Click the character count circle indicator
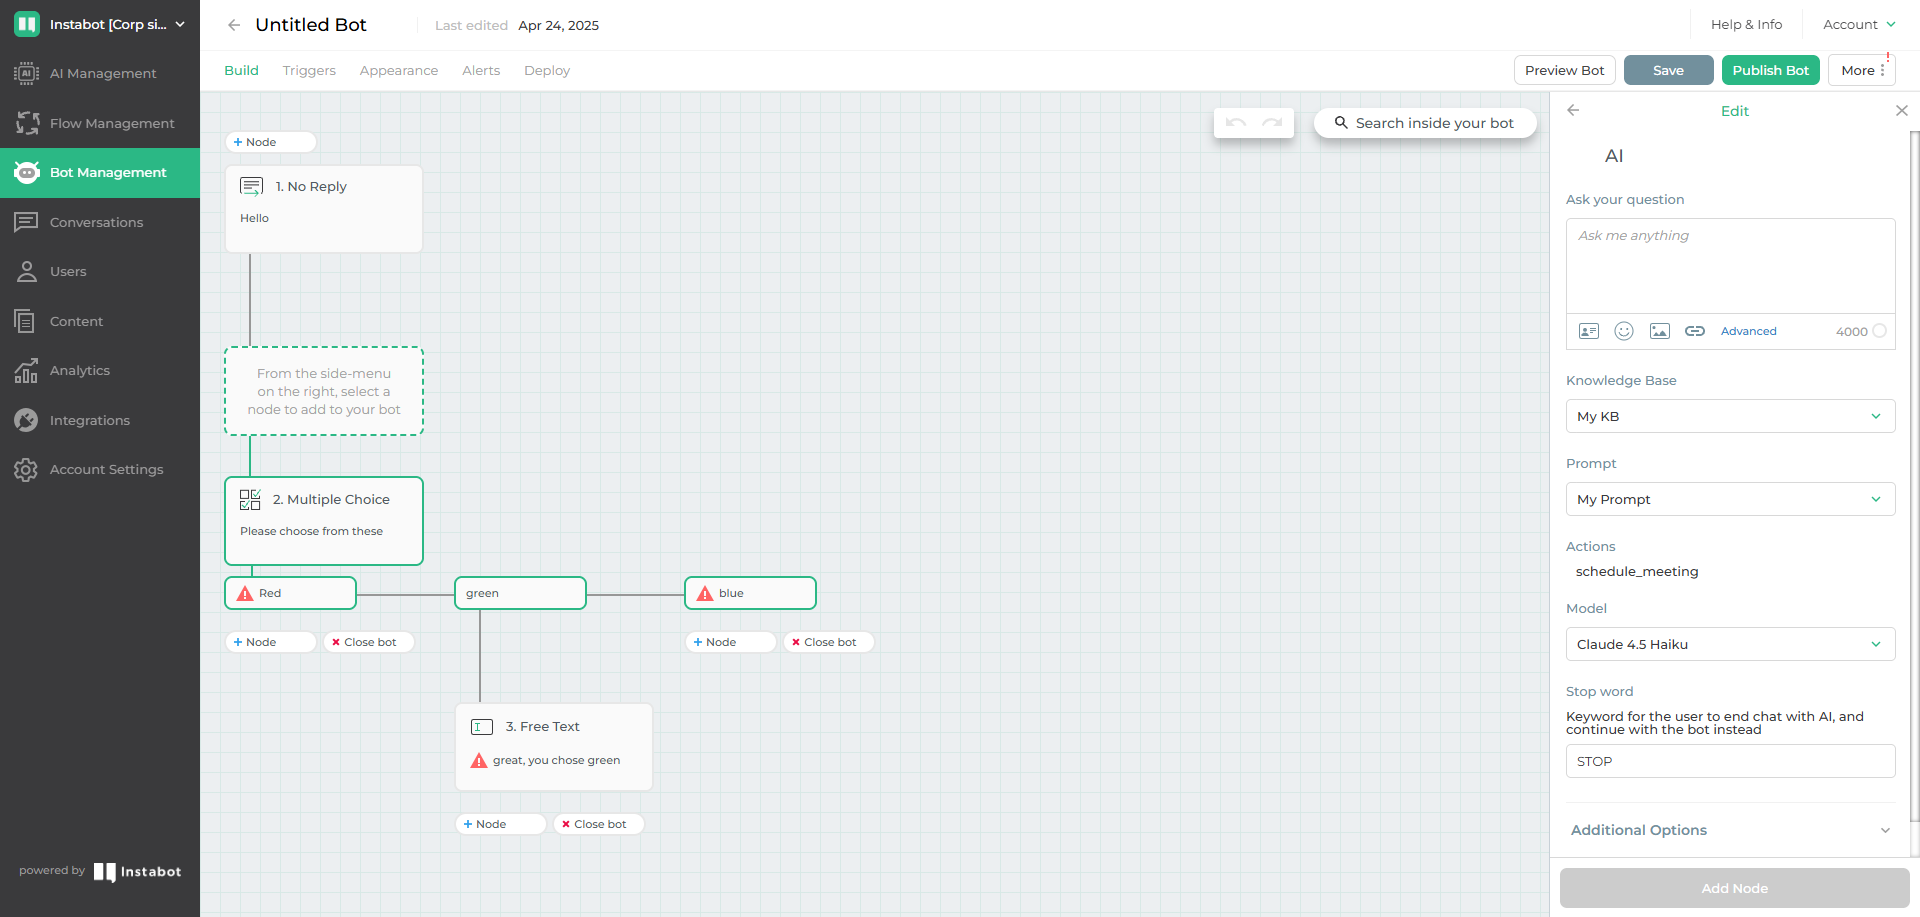 (1879, 331)
